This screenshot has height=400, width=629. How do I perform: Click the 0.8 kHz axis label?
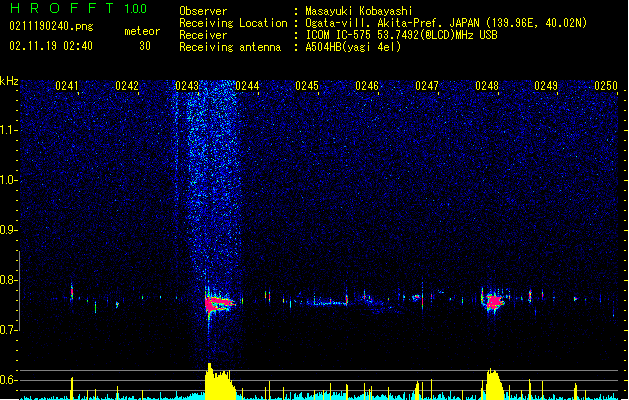9,280
